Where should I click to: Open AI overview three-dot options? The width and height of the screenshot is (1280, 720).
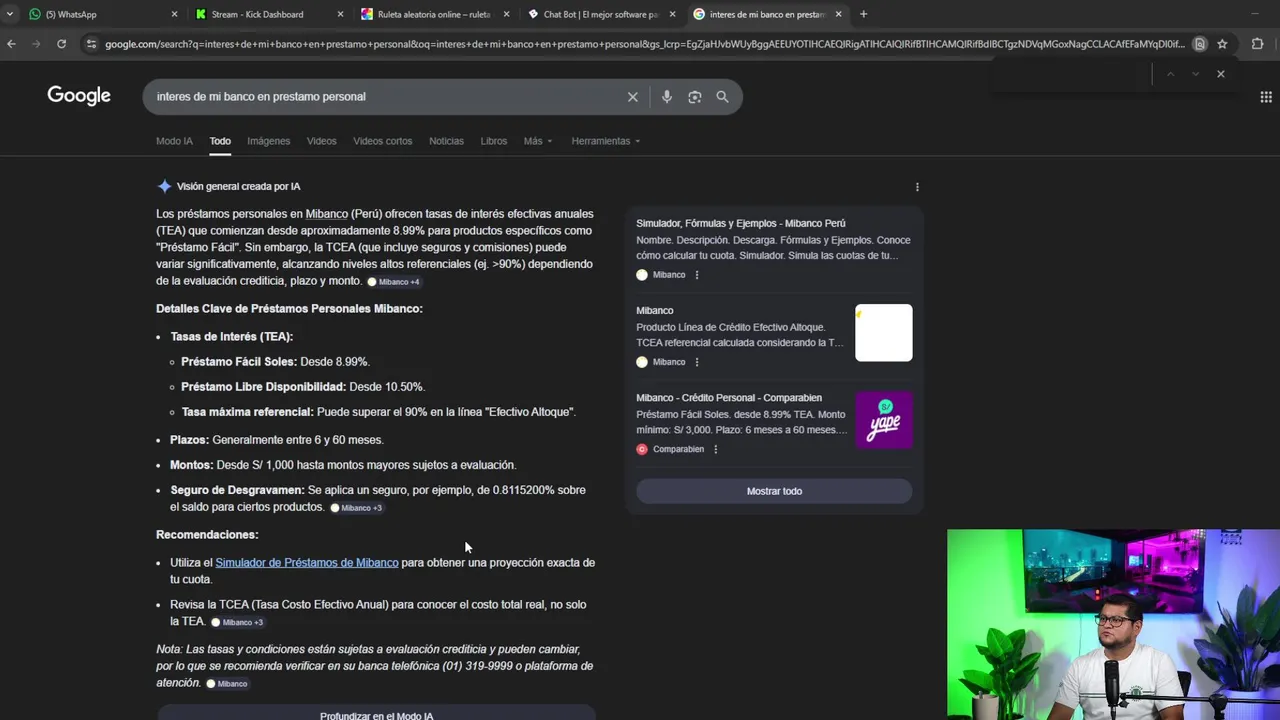click(917, 187)
